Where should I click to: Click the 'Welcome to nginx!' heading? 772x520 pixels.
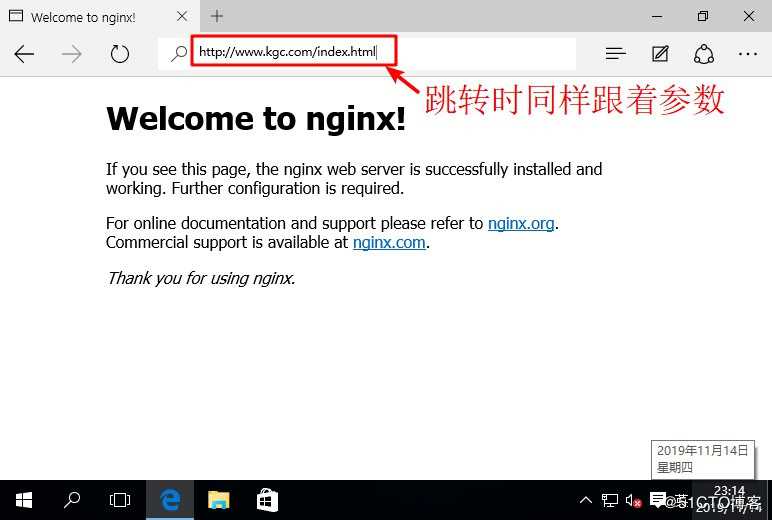[256, 119]
